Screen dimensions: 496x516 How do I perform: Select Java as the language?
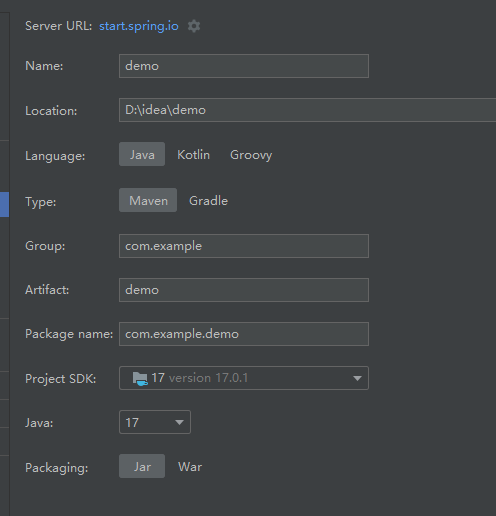(x=142, y=154)
